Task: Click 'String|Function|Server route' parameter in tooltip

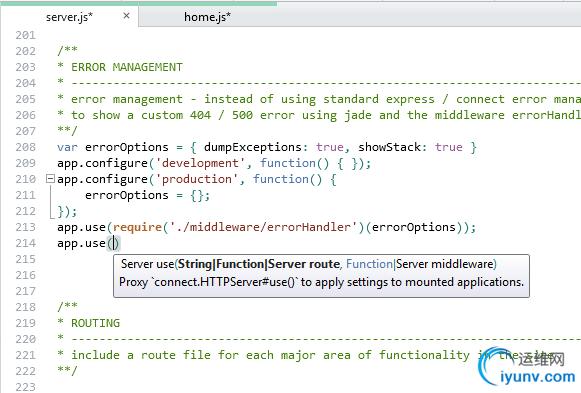Action: point(259,264)
